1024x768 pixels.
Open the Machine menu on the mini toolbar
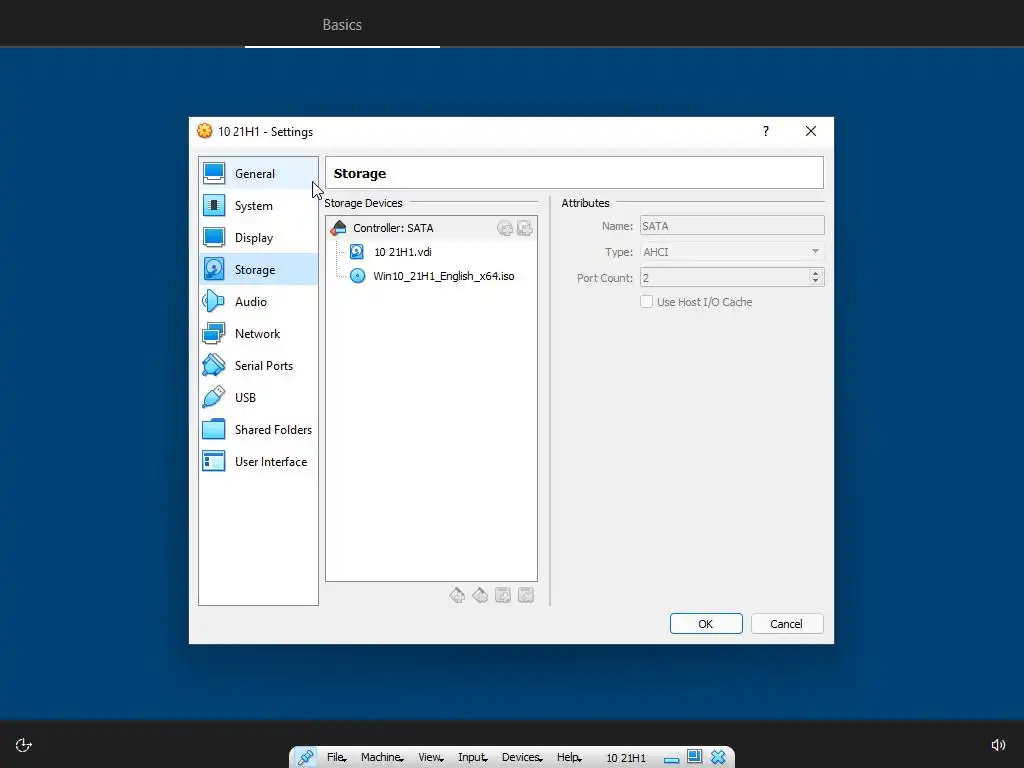[x=382, y=758]
